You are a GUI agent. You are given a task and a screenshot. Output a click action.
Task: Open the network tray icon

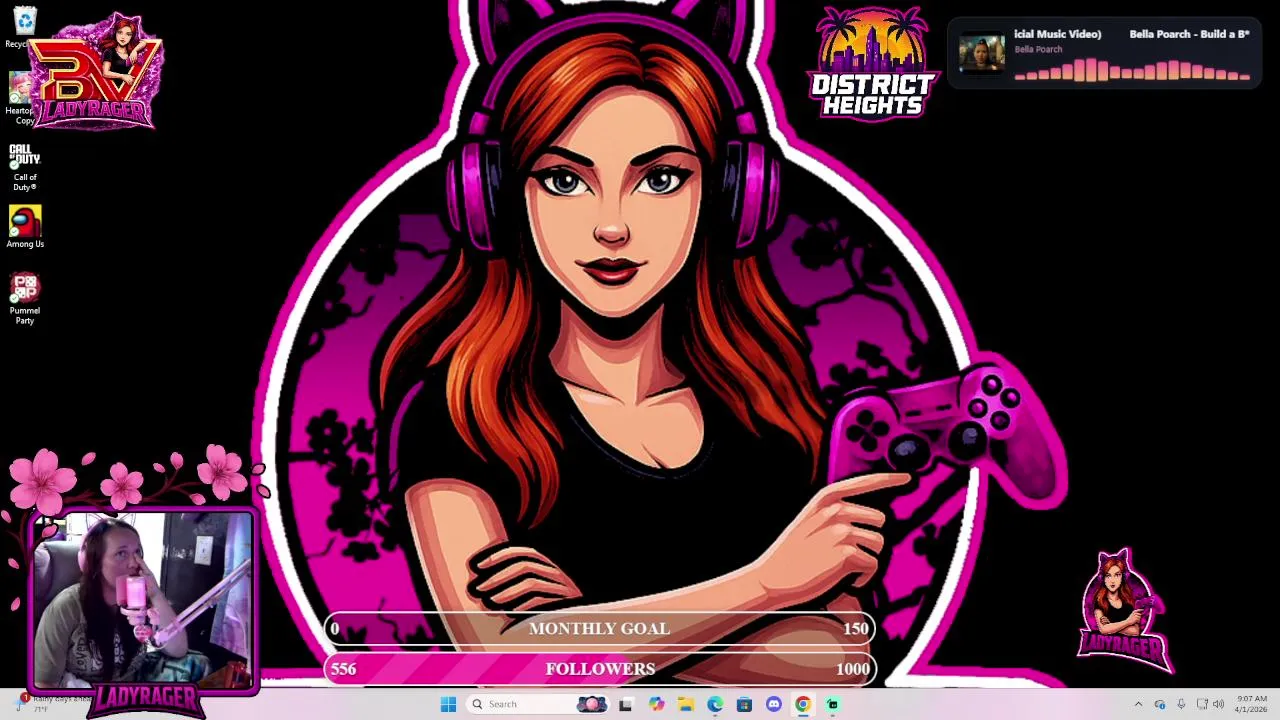click(x=1202, y=704)
